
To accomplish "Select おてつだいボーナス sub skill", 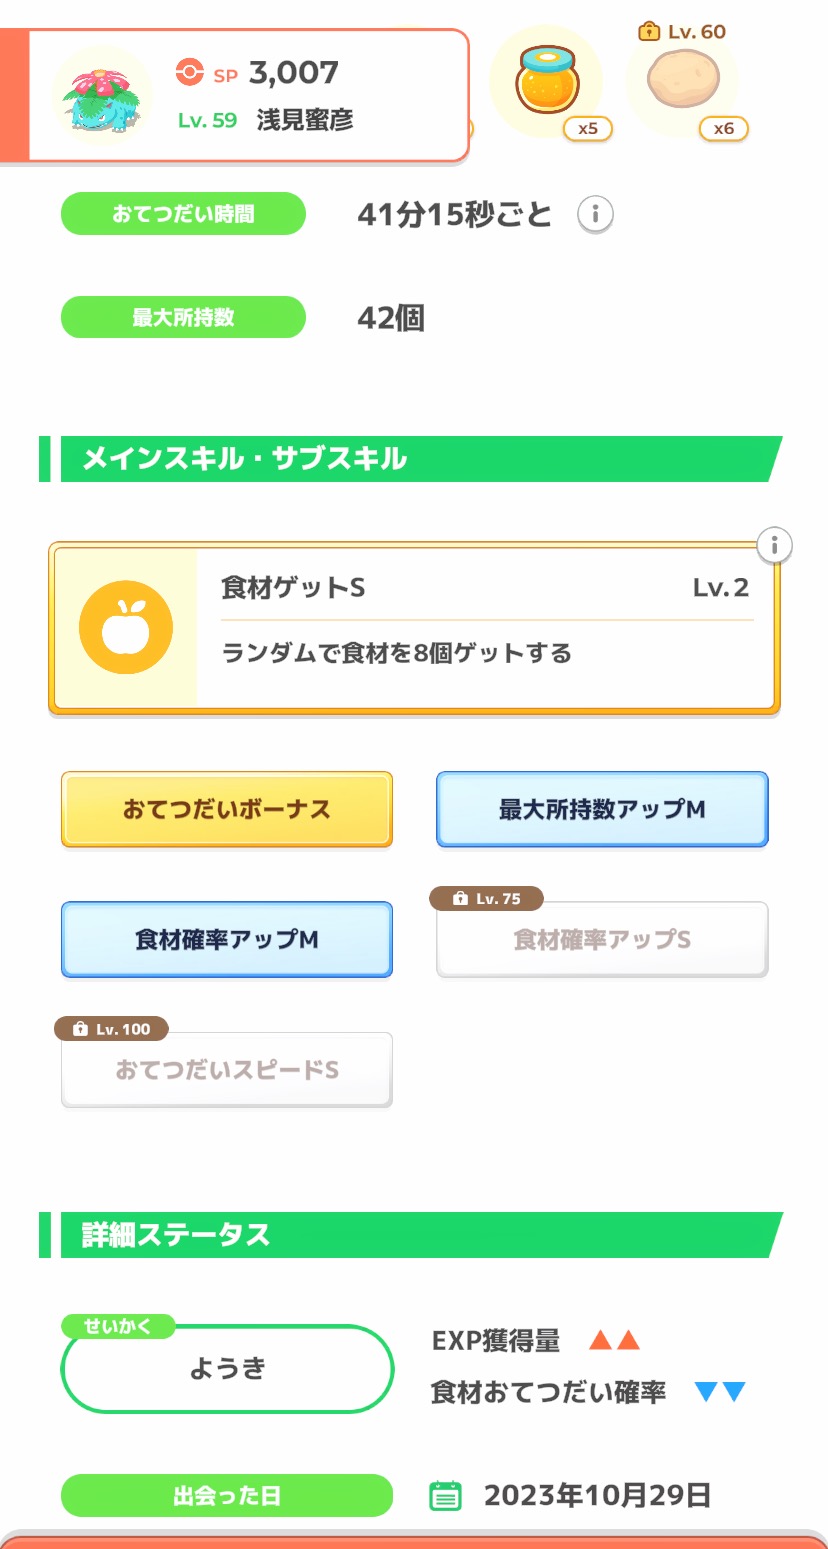I will tap(227, 809).
